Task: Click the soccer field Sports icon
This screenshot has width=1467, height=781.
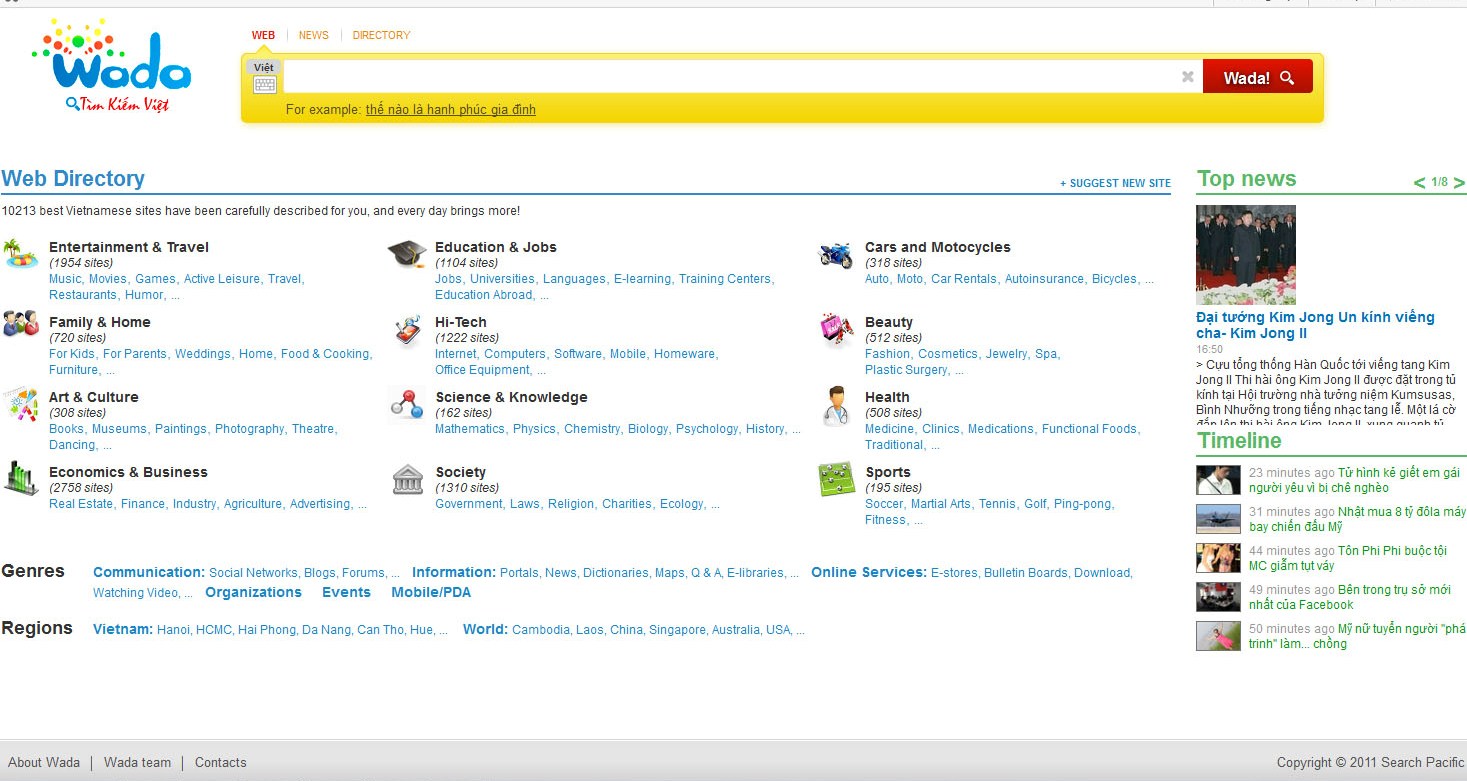Action: (x=835, y=479)
